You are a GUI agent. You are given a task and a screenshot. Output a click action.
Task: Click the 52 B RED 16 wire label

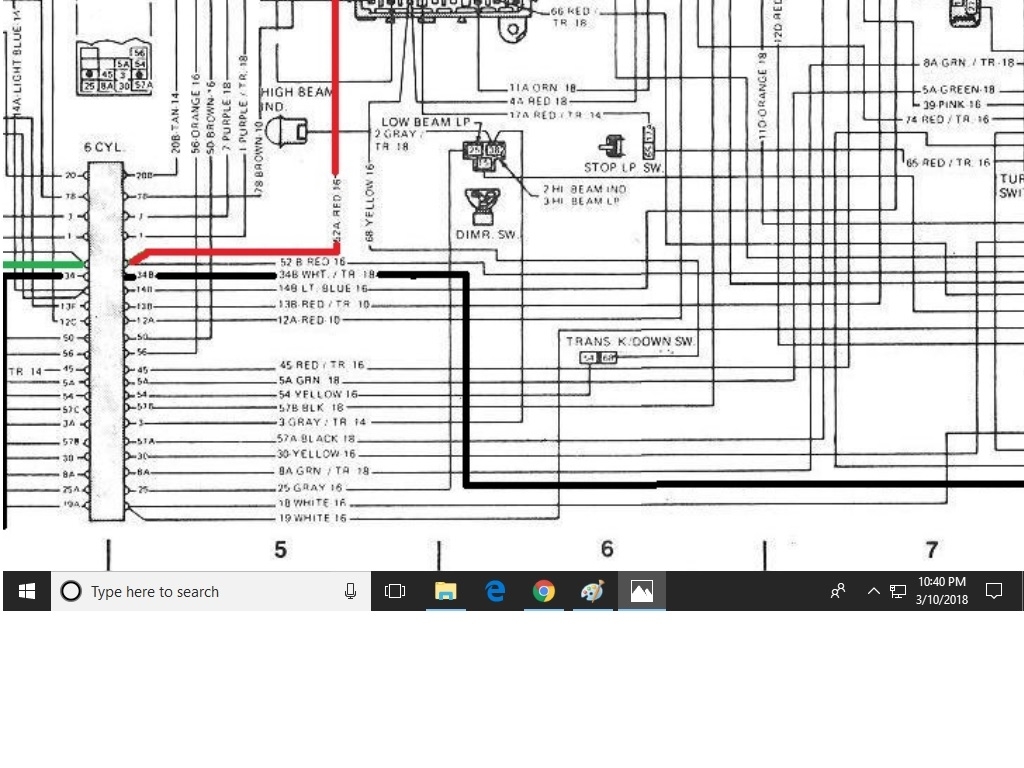[x=312, y=262]
